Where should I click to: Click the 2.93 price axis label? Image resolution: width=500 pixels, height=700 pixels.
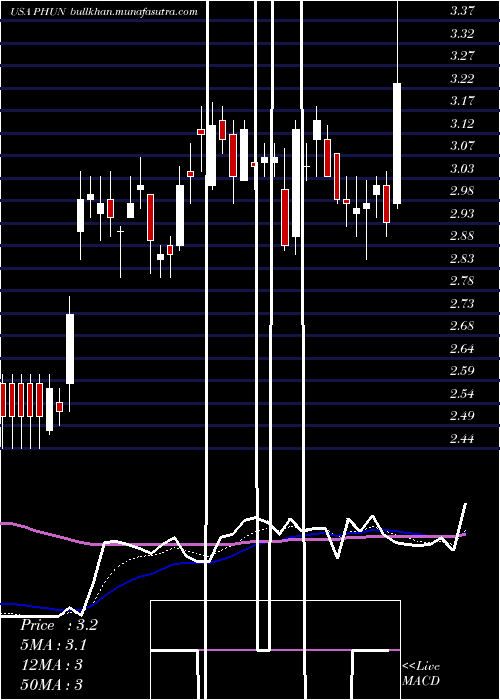(x=462, y=213)
